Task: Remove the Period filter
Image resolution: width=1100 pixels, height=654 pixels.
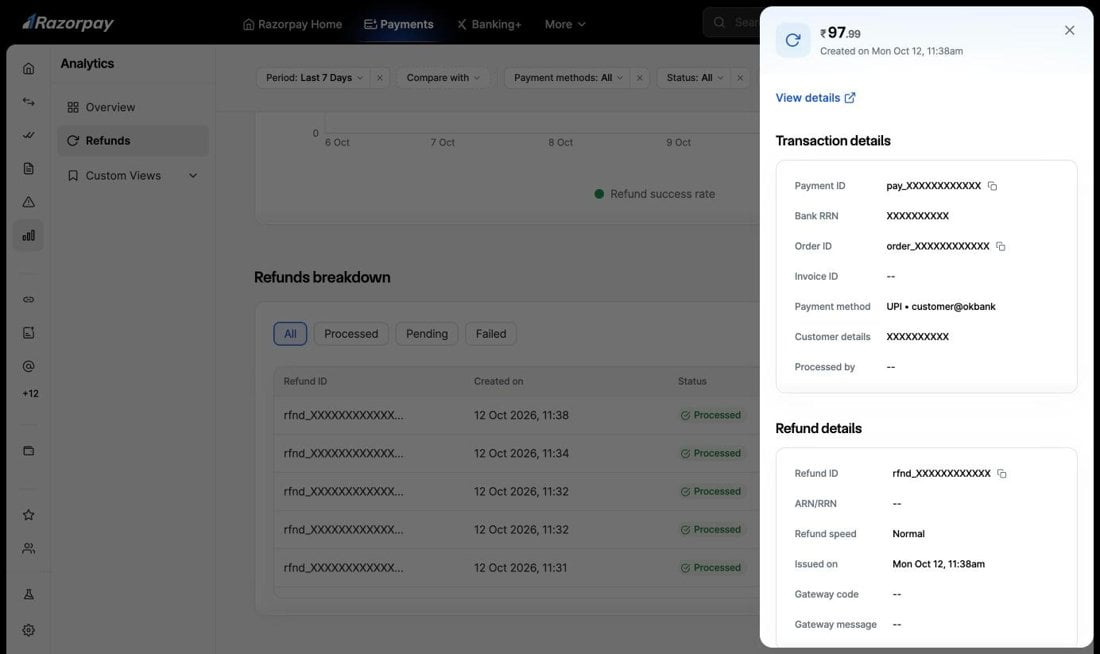Action: [380, 78]
